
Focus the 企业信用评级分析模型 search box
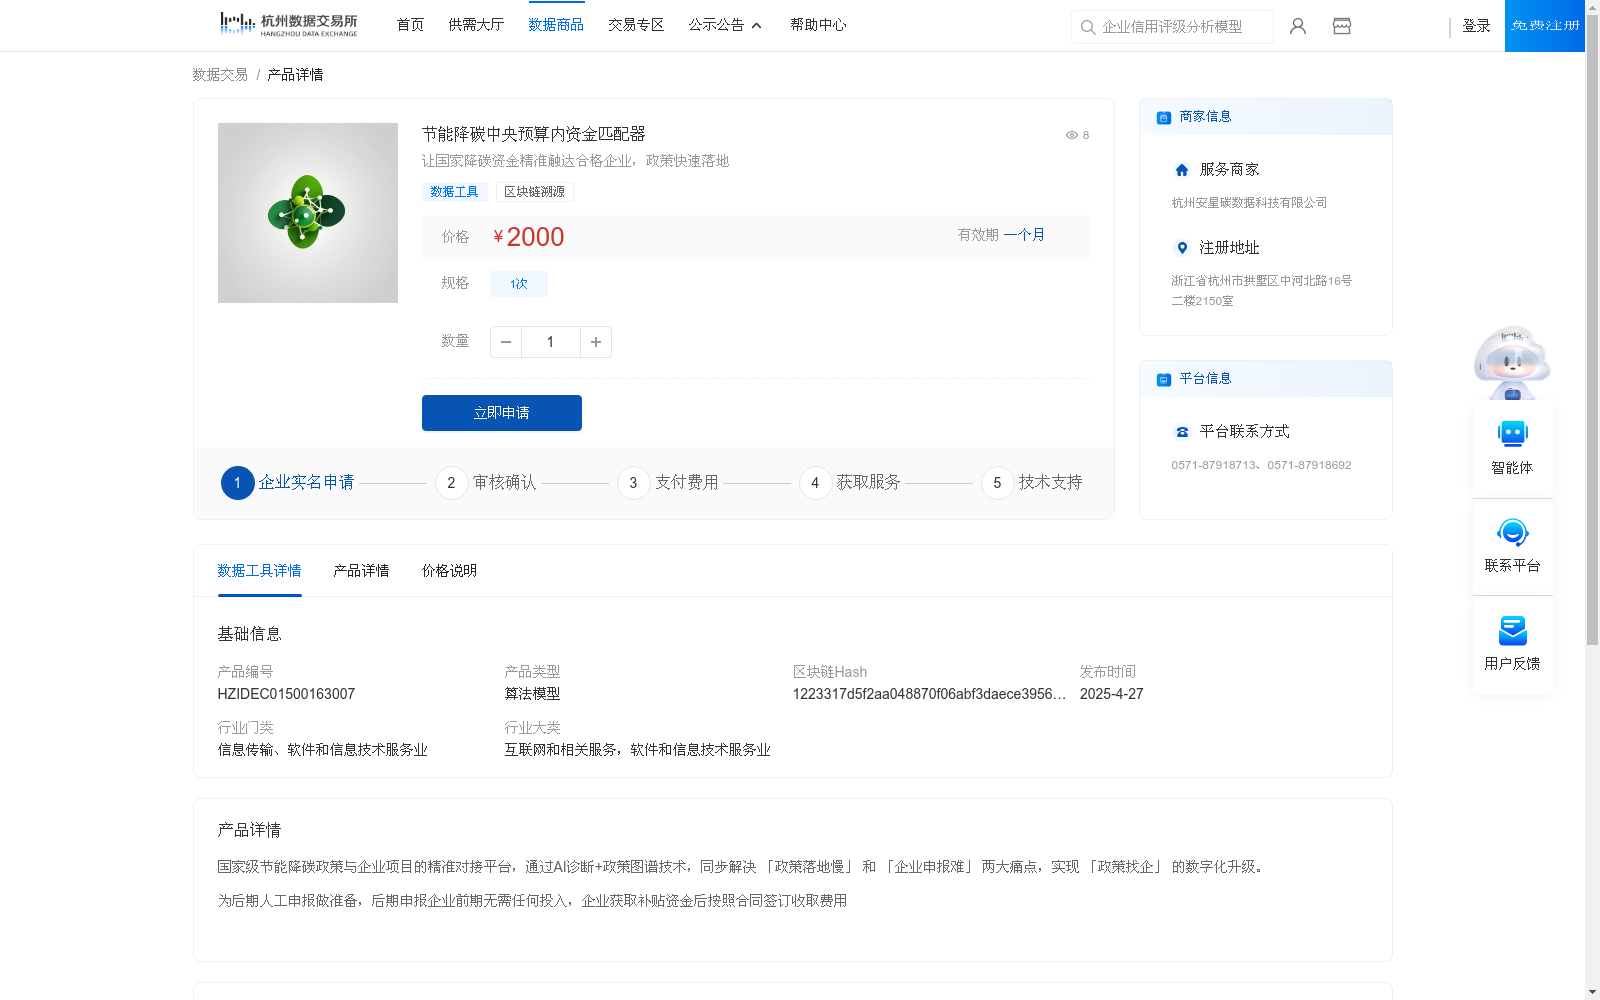click(x=1172, y=27)
